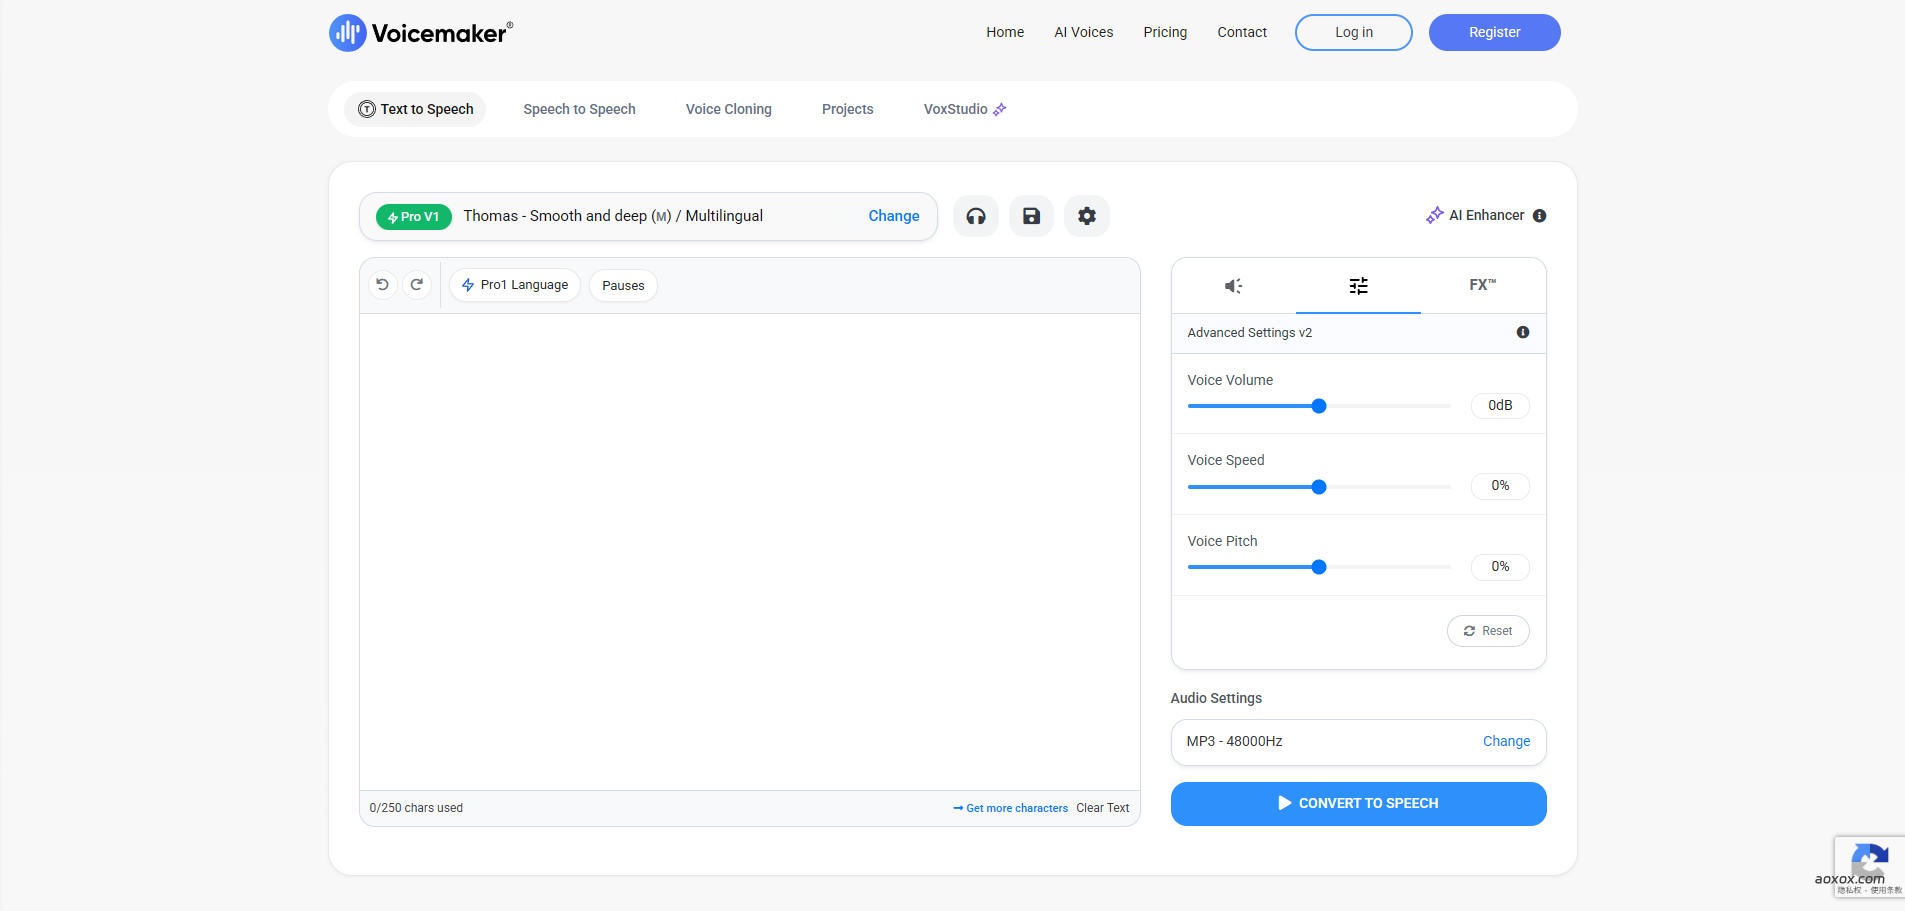1905x911 pixels.
Task: Open the gear settings icon
Action: 1087,216
